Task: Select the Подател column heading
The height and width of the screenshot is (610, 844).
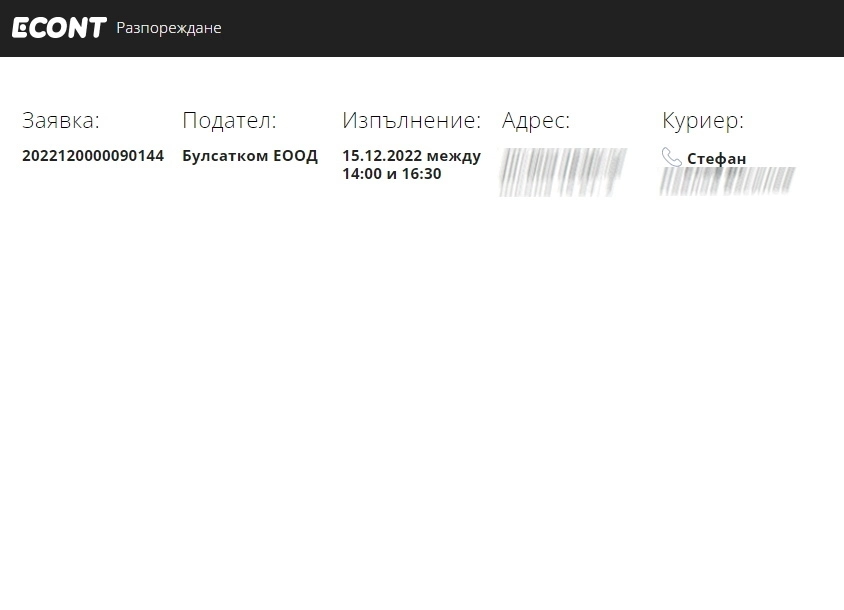Action: 229,121
